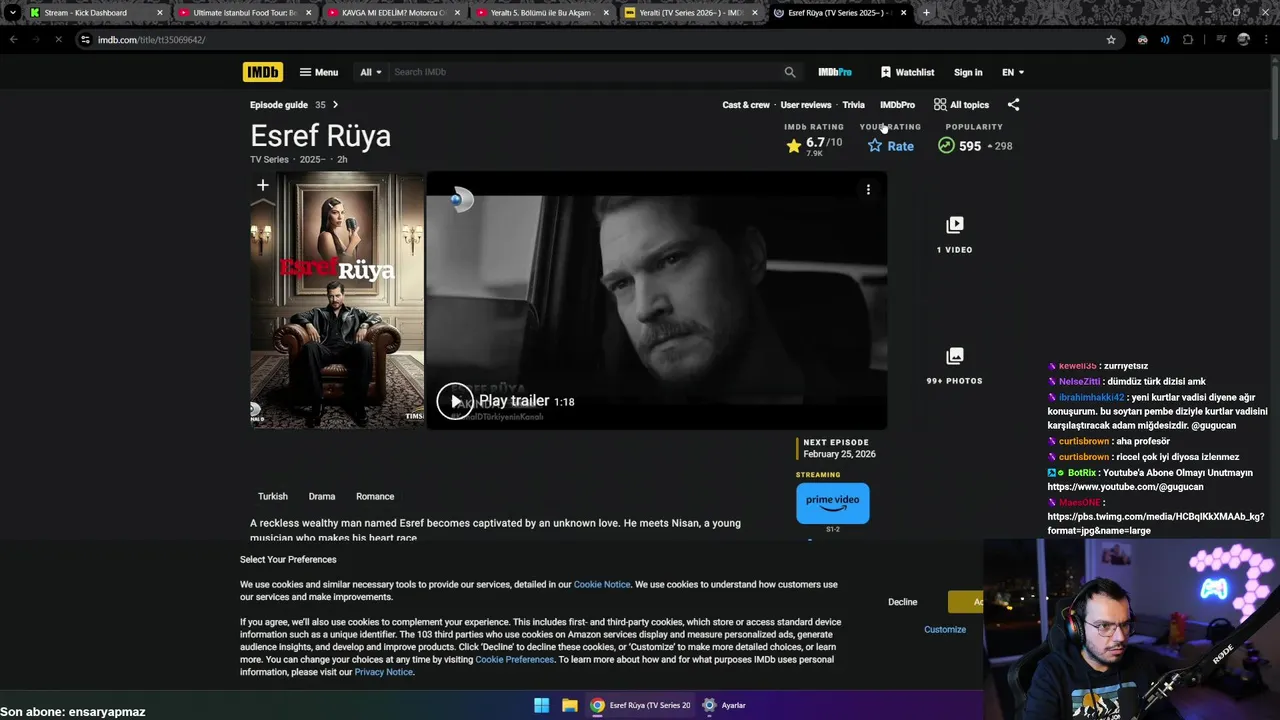The width and height of the screenshot is (1280, 720).
Task: Open the Windows Start button
Action: point(541,705)
